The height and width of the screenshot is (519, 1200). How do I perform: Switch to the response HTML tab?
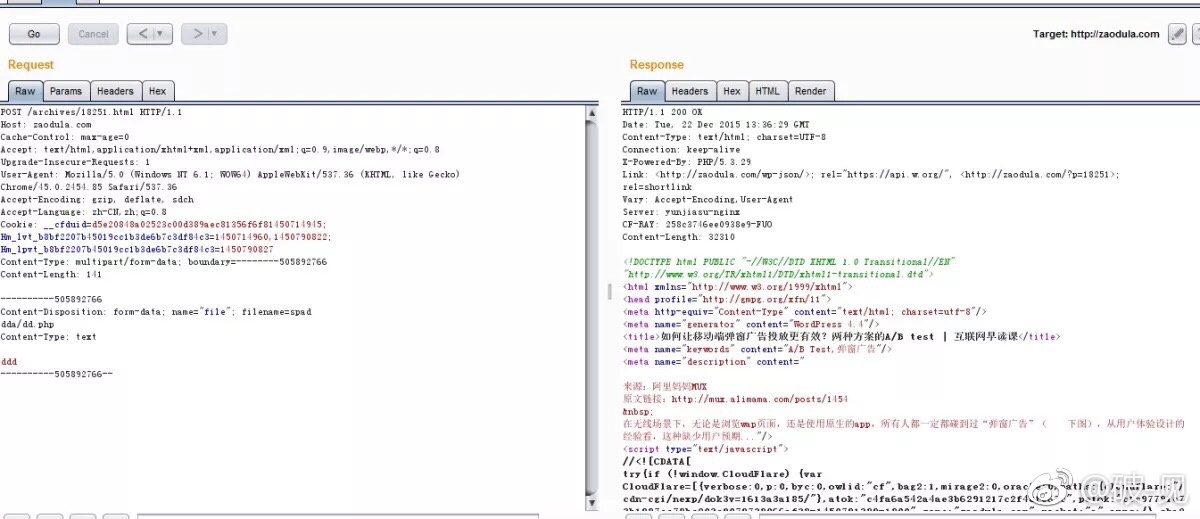click(x=767, y=91)
